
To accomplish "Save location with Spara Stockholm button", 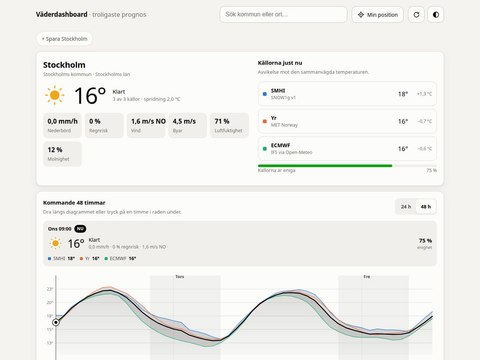I will pyautogui.click(x=64, y=39).
